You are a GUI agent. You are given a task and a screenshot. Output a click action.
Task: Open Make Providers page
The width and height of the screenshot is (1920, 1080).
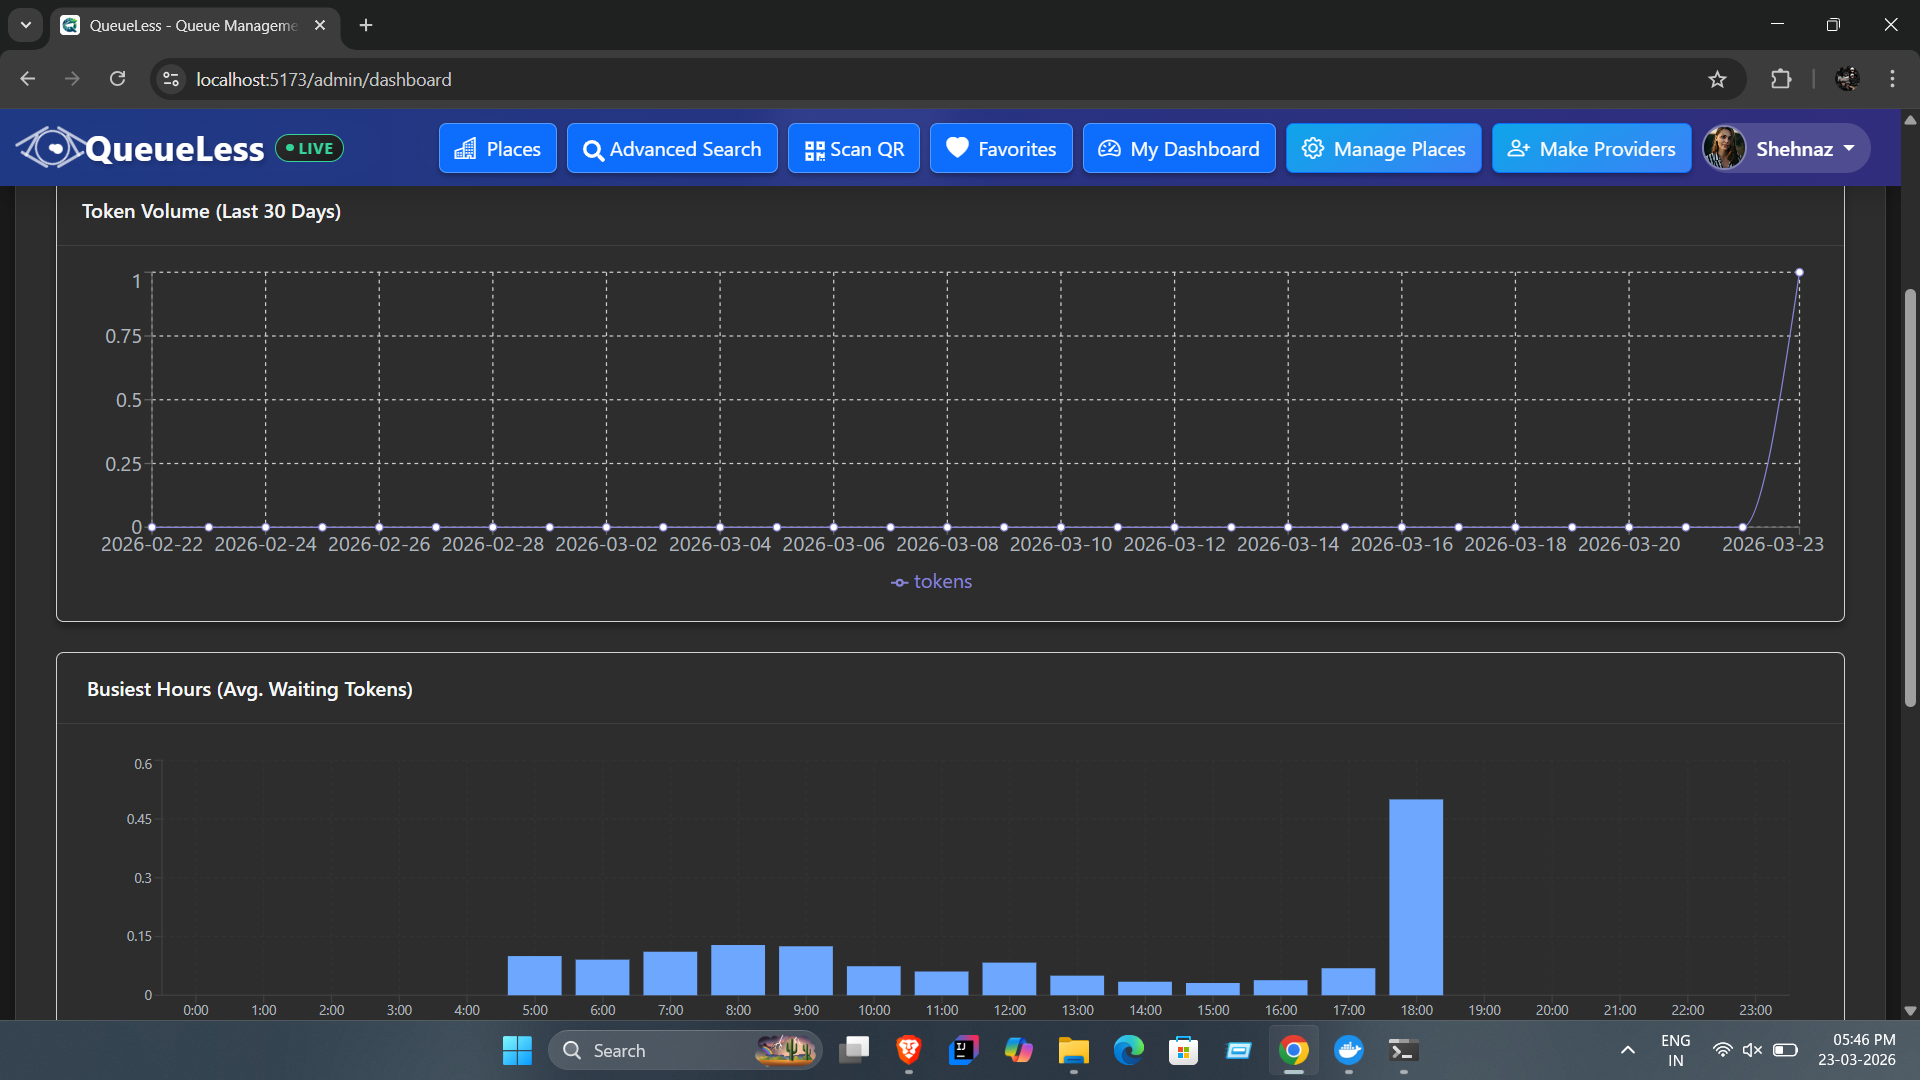click(1592, 148)
